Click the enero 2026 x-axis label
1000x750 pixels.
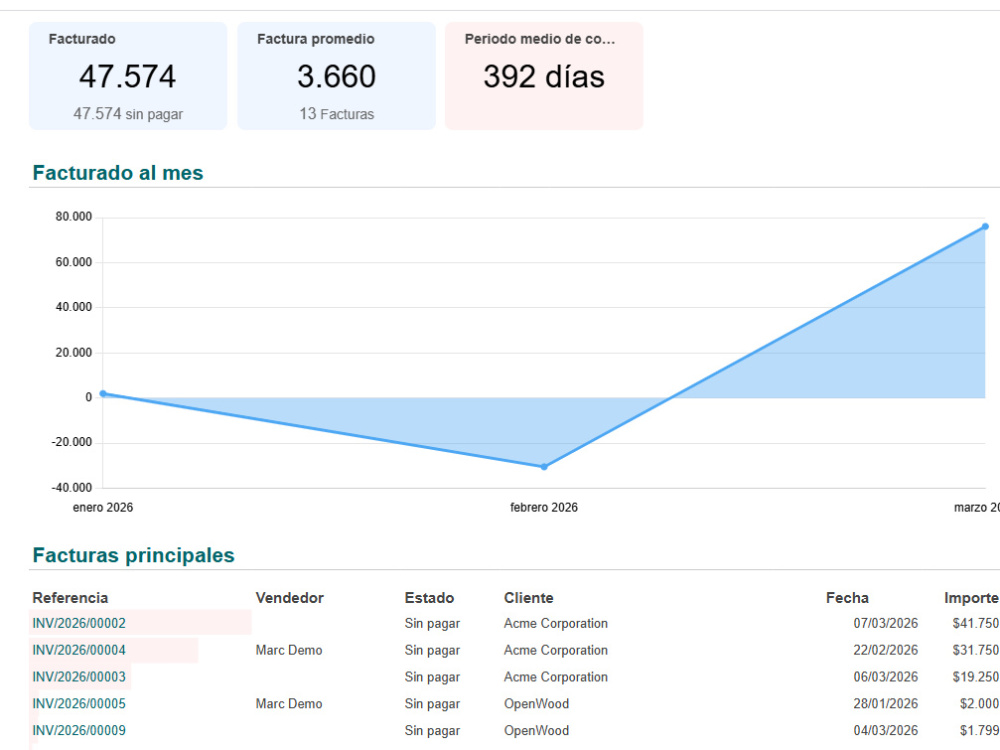tap(103, 508)
